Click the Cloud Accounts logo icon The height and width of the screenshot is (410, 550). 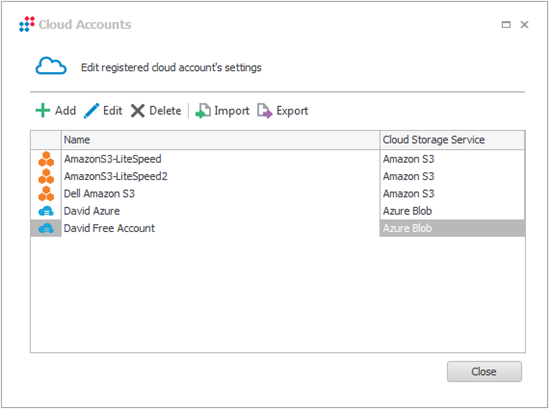click(27, 24)
